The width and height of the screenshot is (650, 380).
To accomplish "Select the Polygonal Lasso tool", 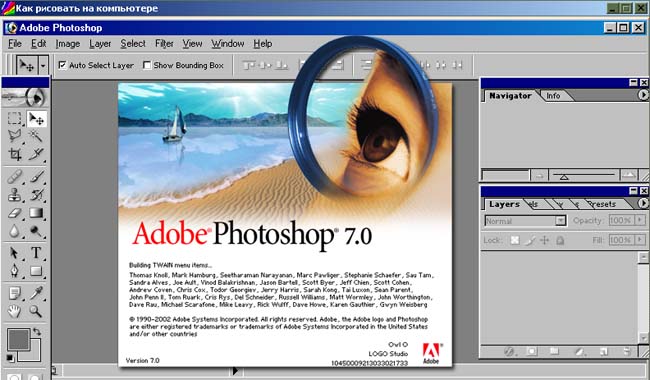I will 15,136.
